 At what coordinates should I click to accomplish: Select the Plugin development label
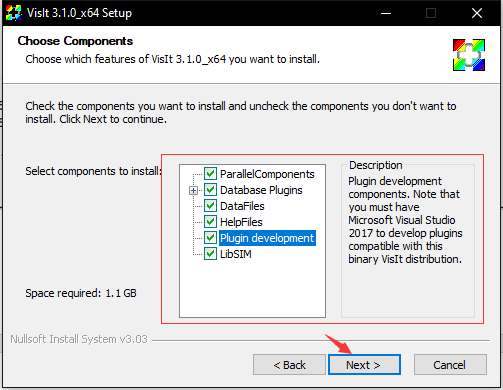click(x=267, y=238)
